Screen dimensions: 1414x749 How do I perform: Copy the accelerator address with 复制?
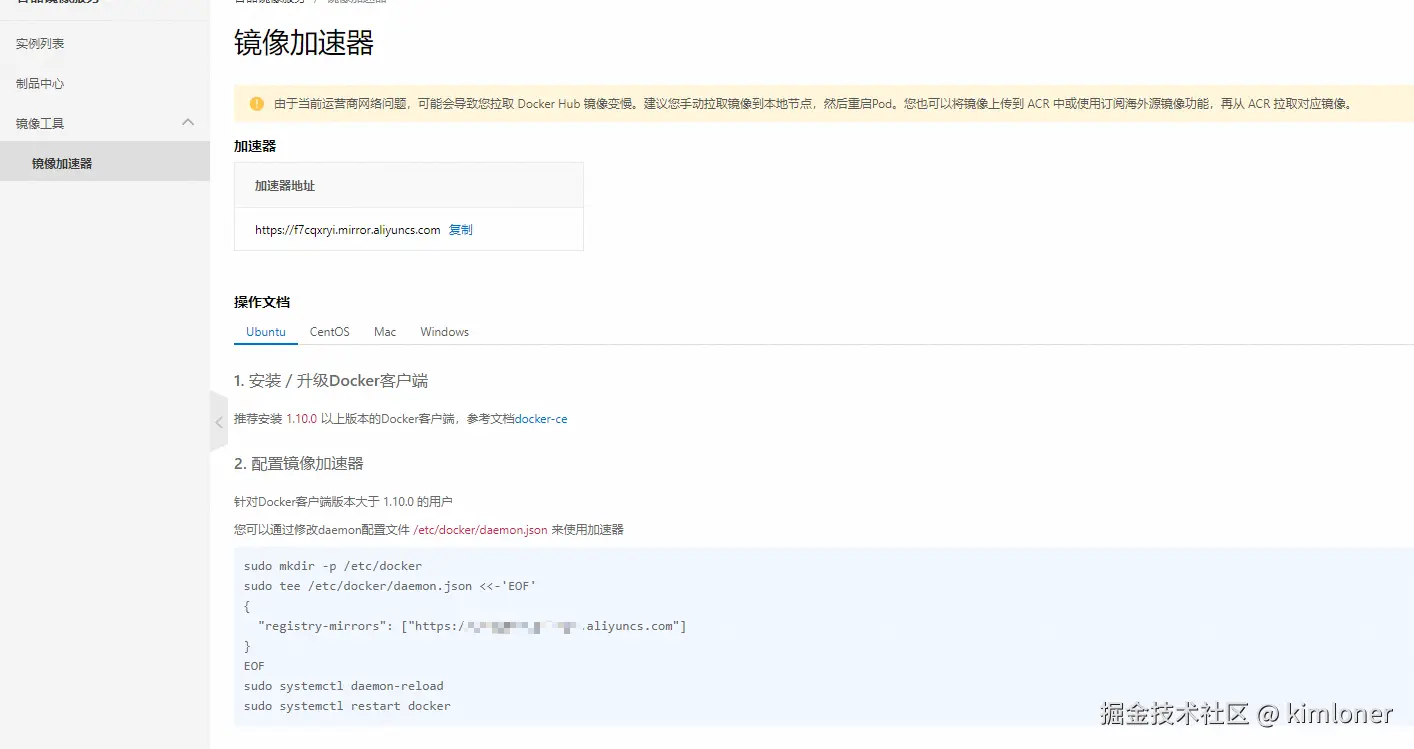click(x=460, y=229)
